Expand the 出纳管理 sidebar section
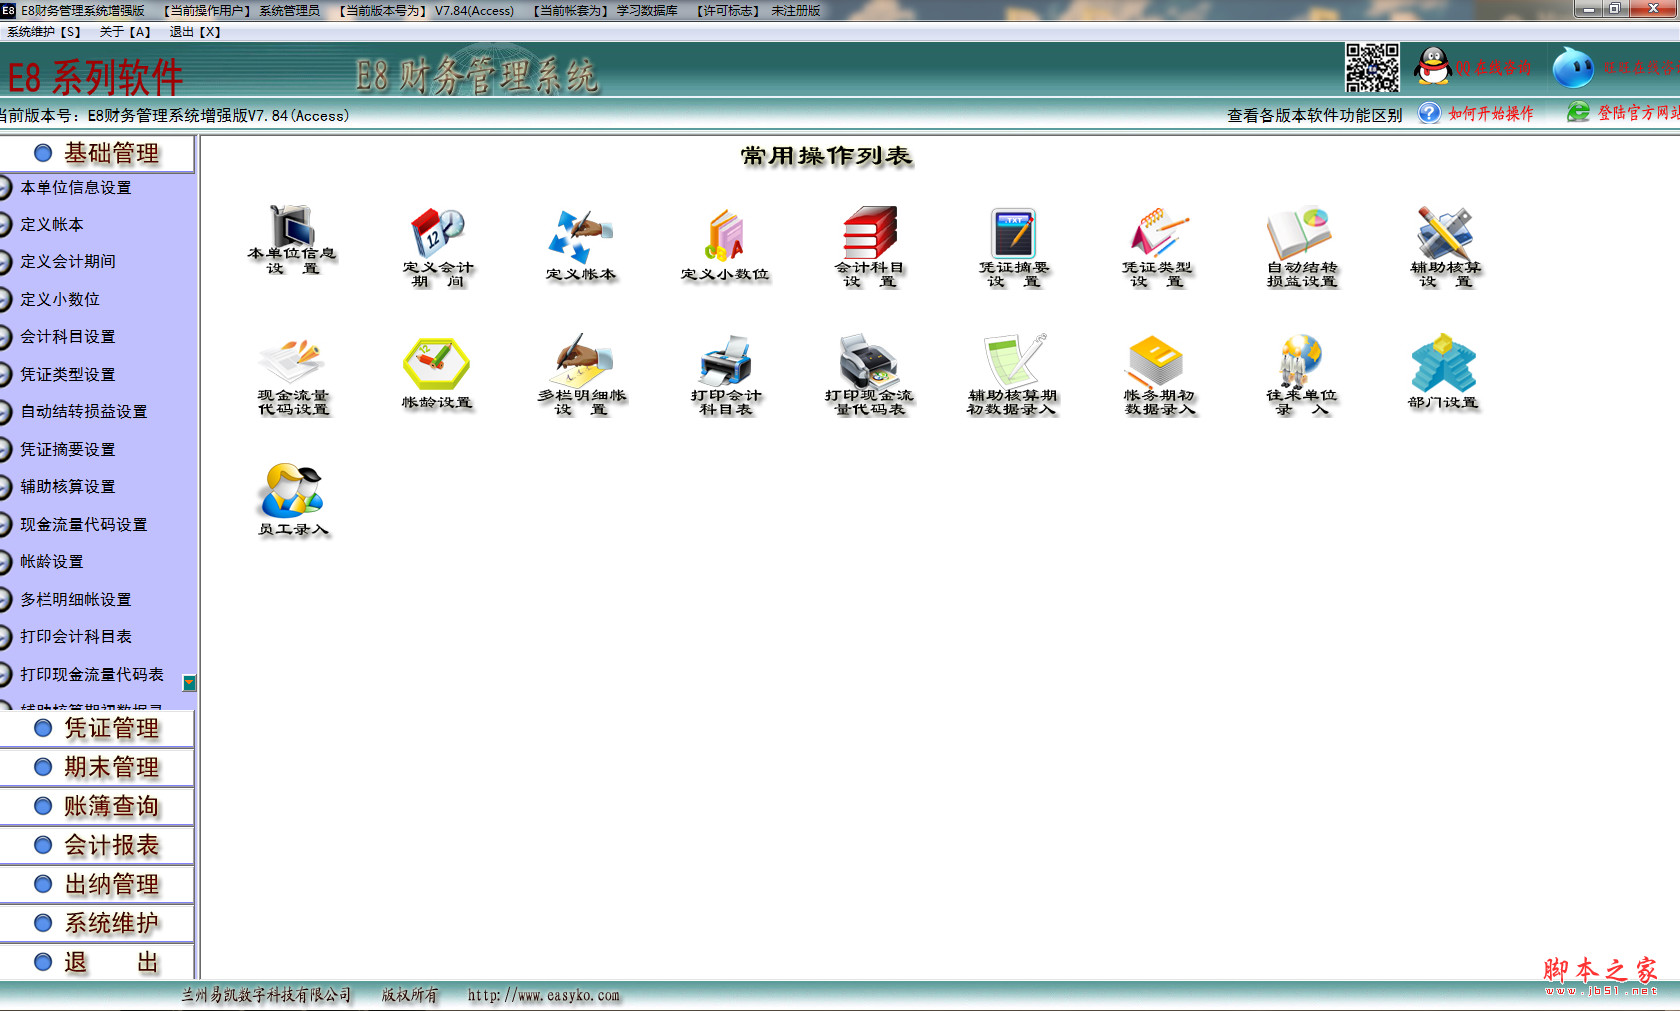Image resolution: width=1680 pixels, height=1011 pixels. click(97, 884)
